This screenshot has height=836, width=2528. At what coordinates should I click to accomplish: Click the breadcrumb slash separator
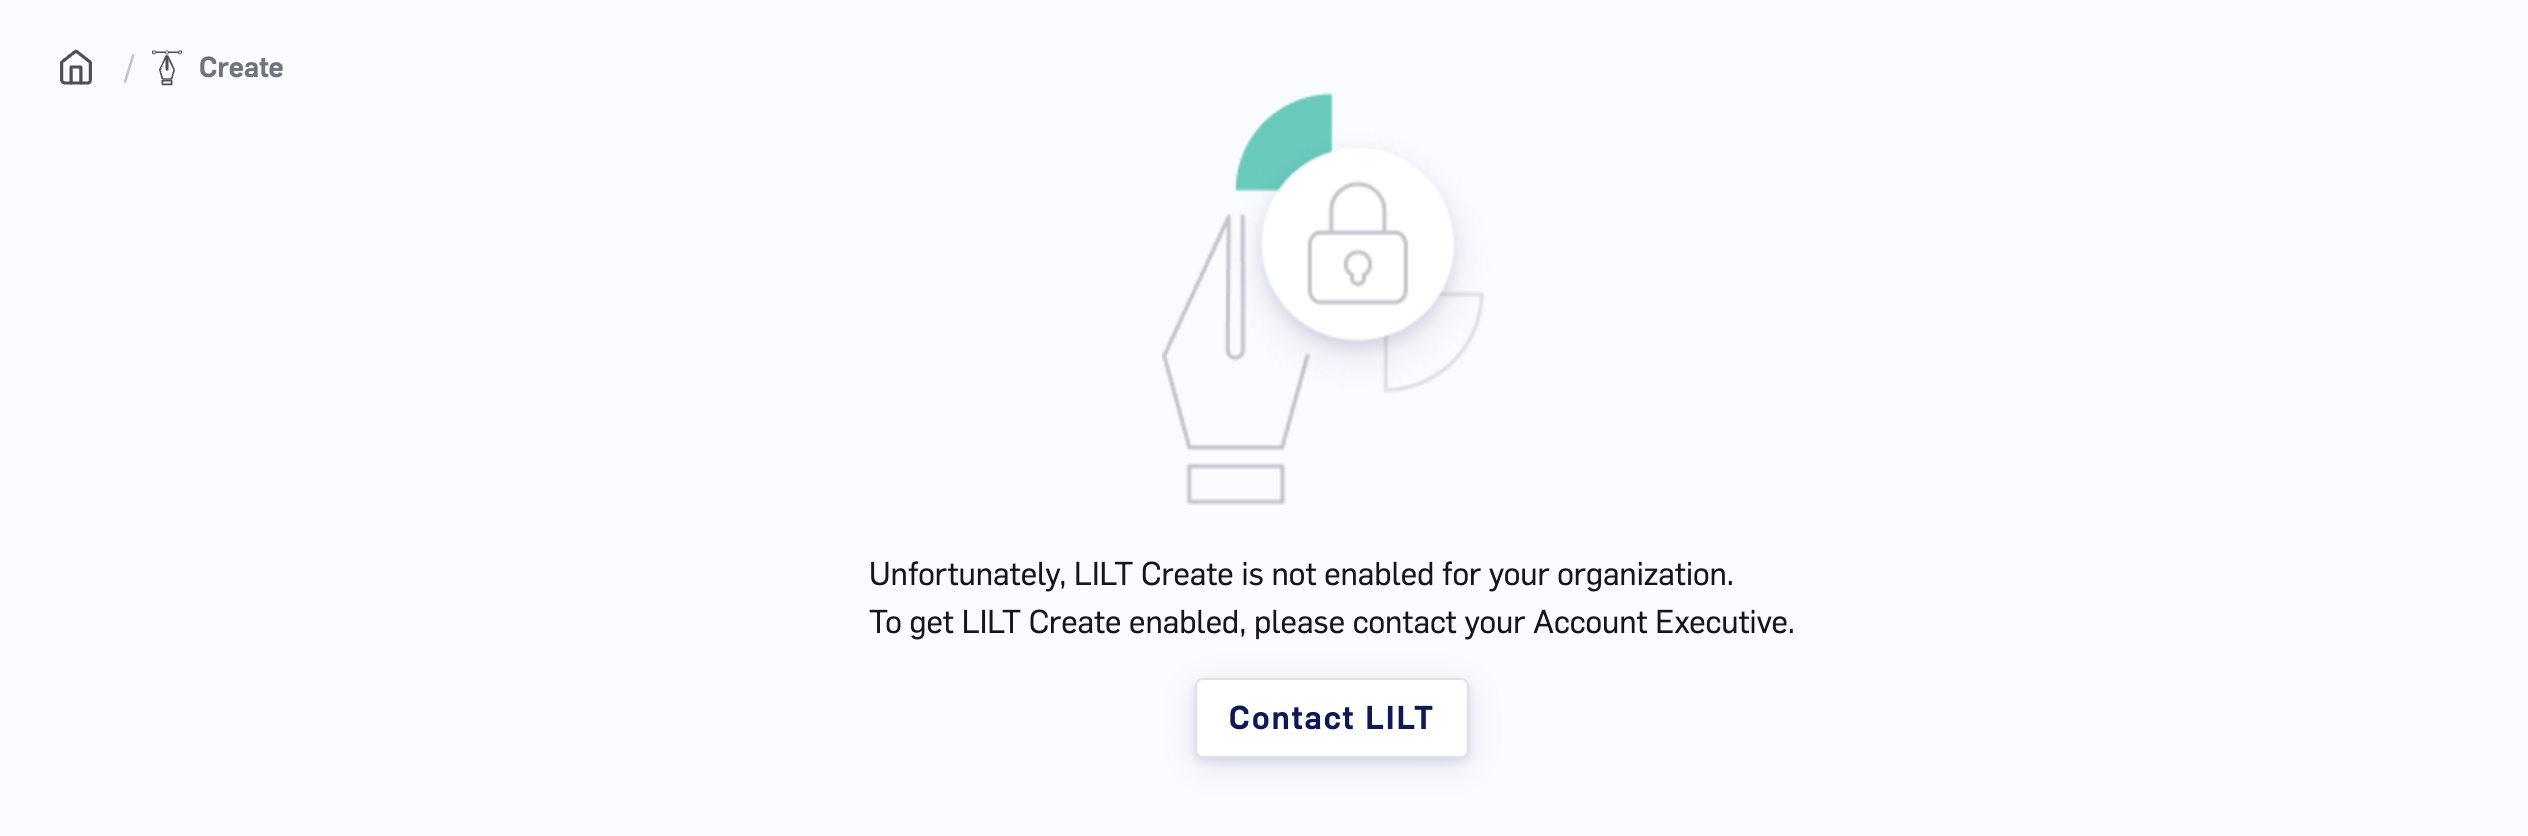click(128, 69)
